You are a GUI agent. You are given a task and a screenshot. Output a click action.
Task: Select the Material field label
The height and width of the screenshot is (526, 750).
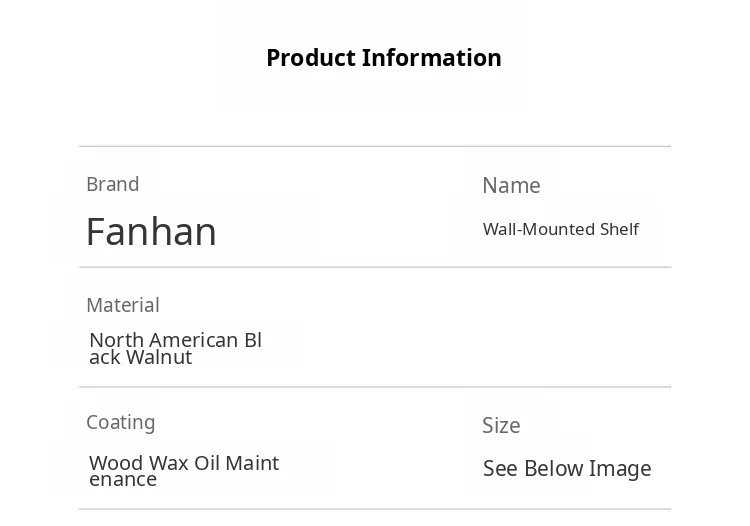click(x=123, y=305)
